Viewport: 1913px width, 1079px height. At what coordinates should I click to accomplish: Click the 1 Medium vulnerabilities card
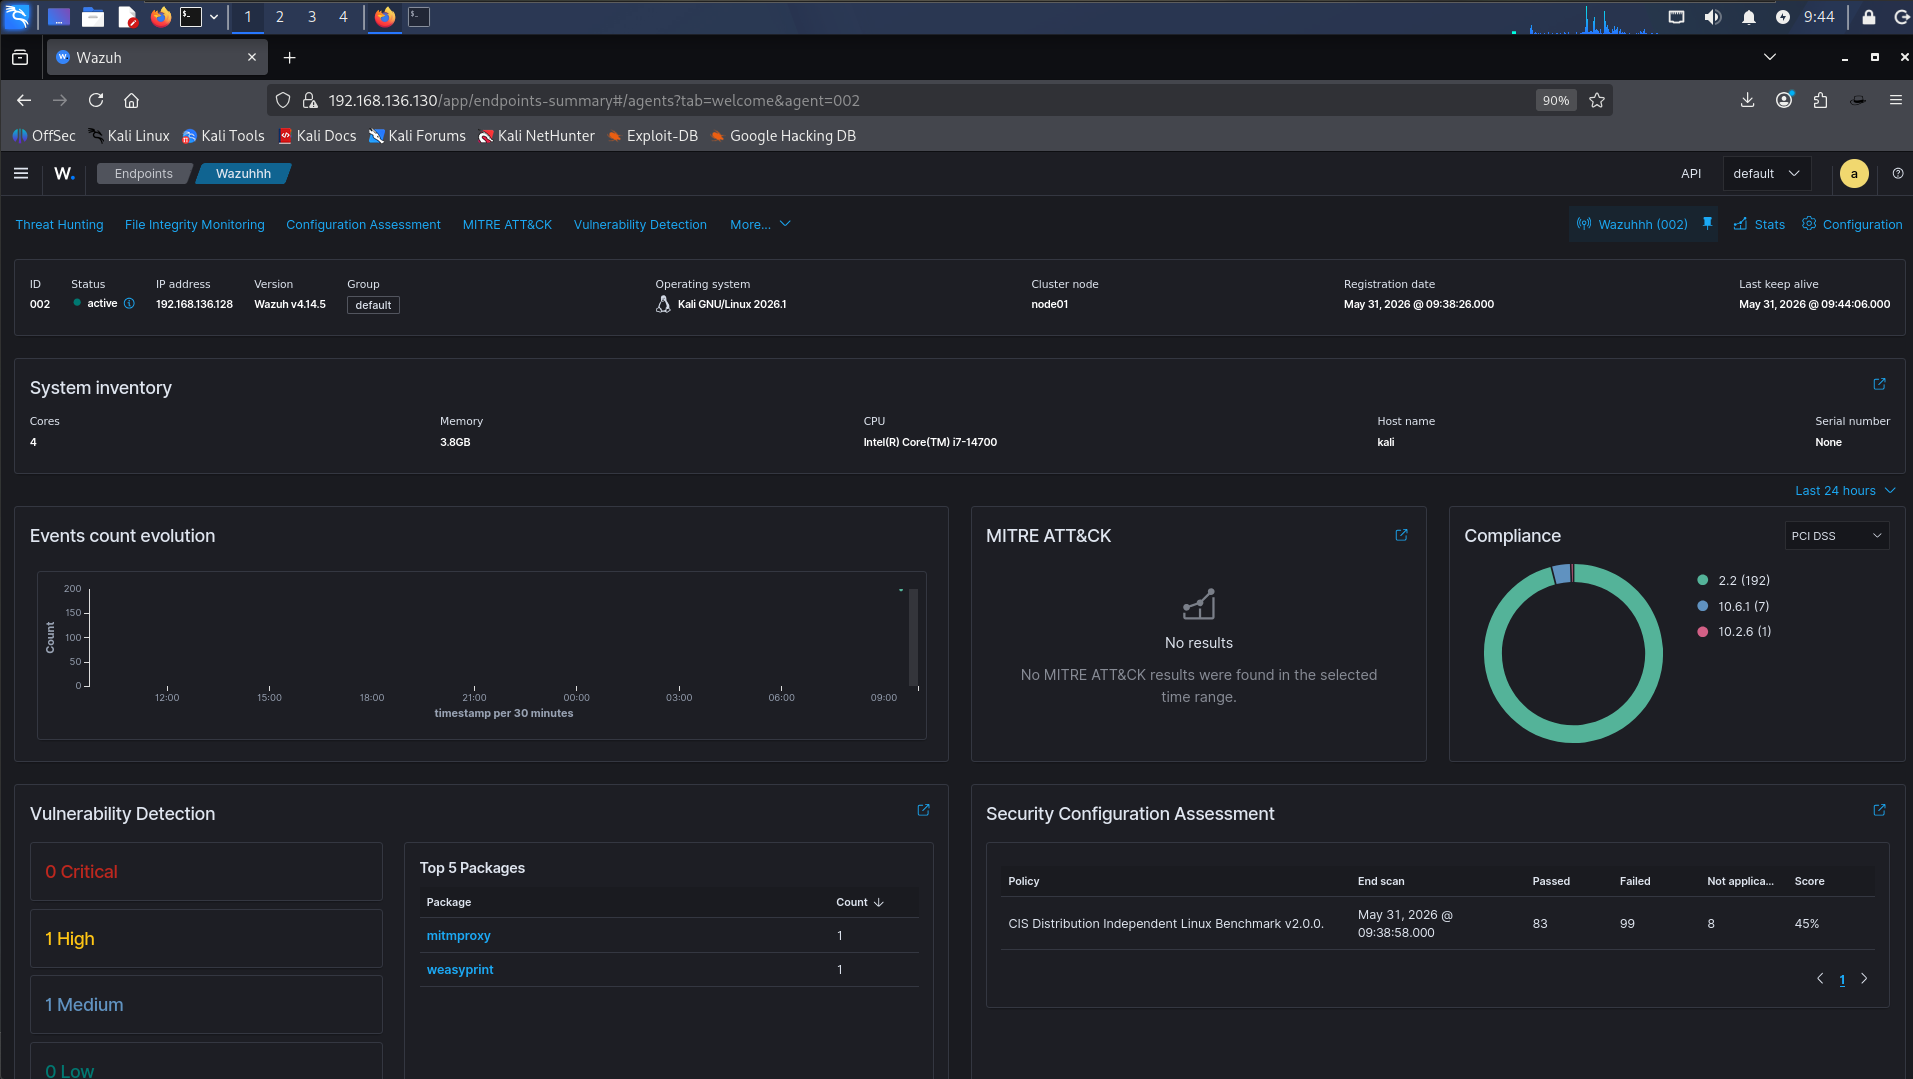pos(206,1004)
